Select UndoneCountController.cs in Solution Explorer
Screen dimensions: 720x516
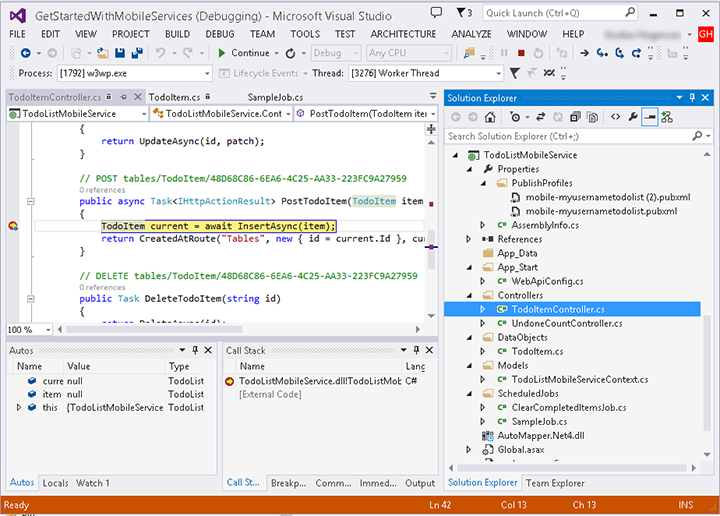click(567, 323)
